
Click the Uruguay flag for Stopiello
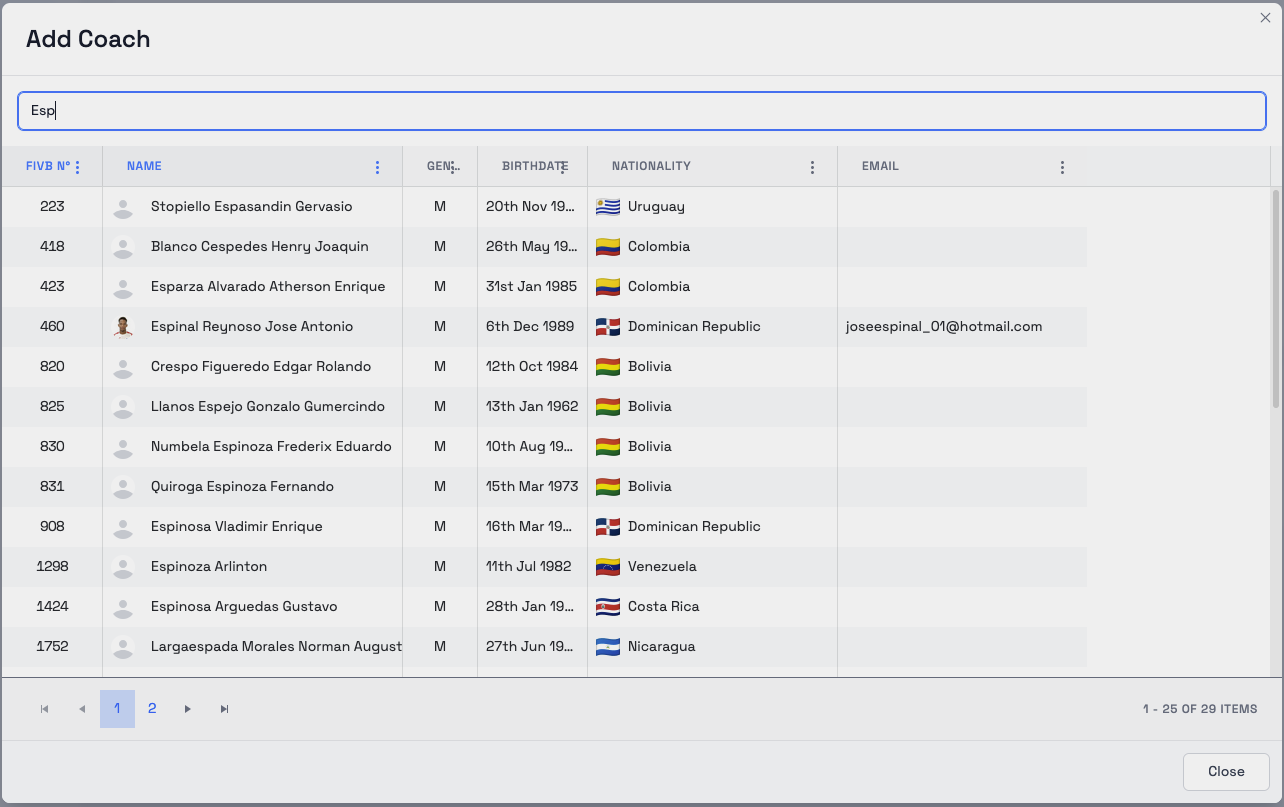coord(607,207)
